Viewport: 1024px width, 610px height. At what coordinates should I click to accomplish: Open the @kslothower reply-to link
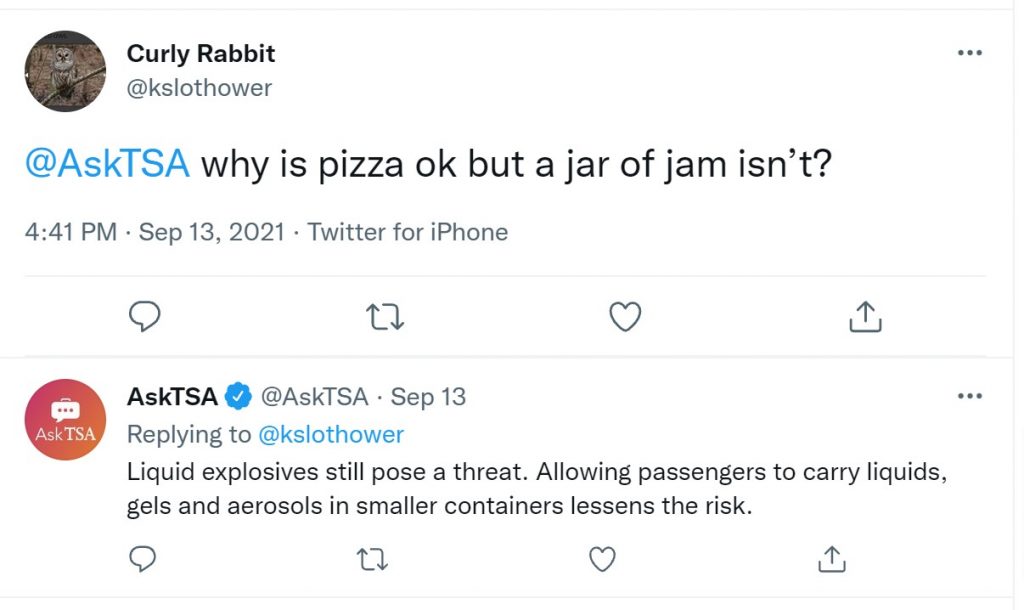click(331, 434)
